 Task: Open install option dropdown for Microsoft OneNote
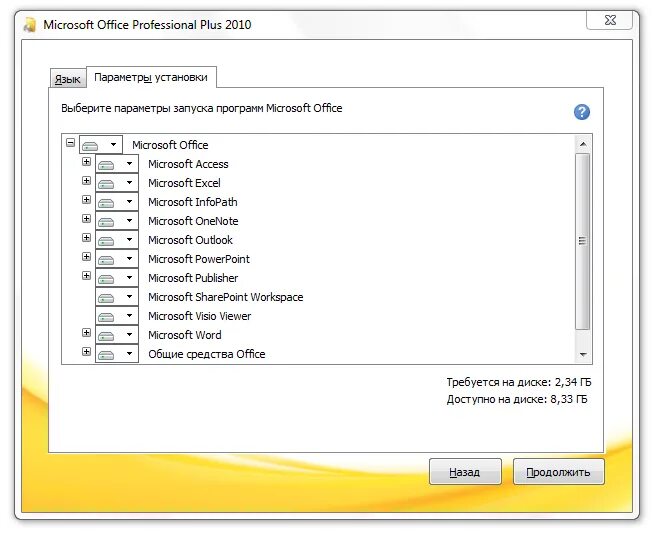[x=117, y=221]
